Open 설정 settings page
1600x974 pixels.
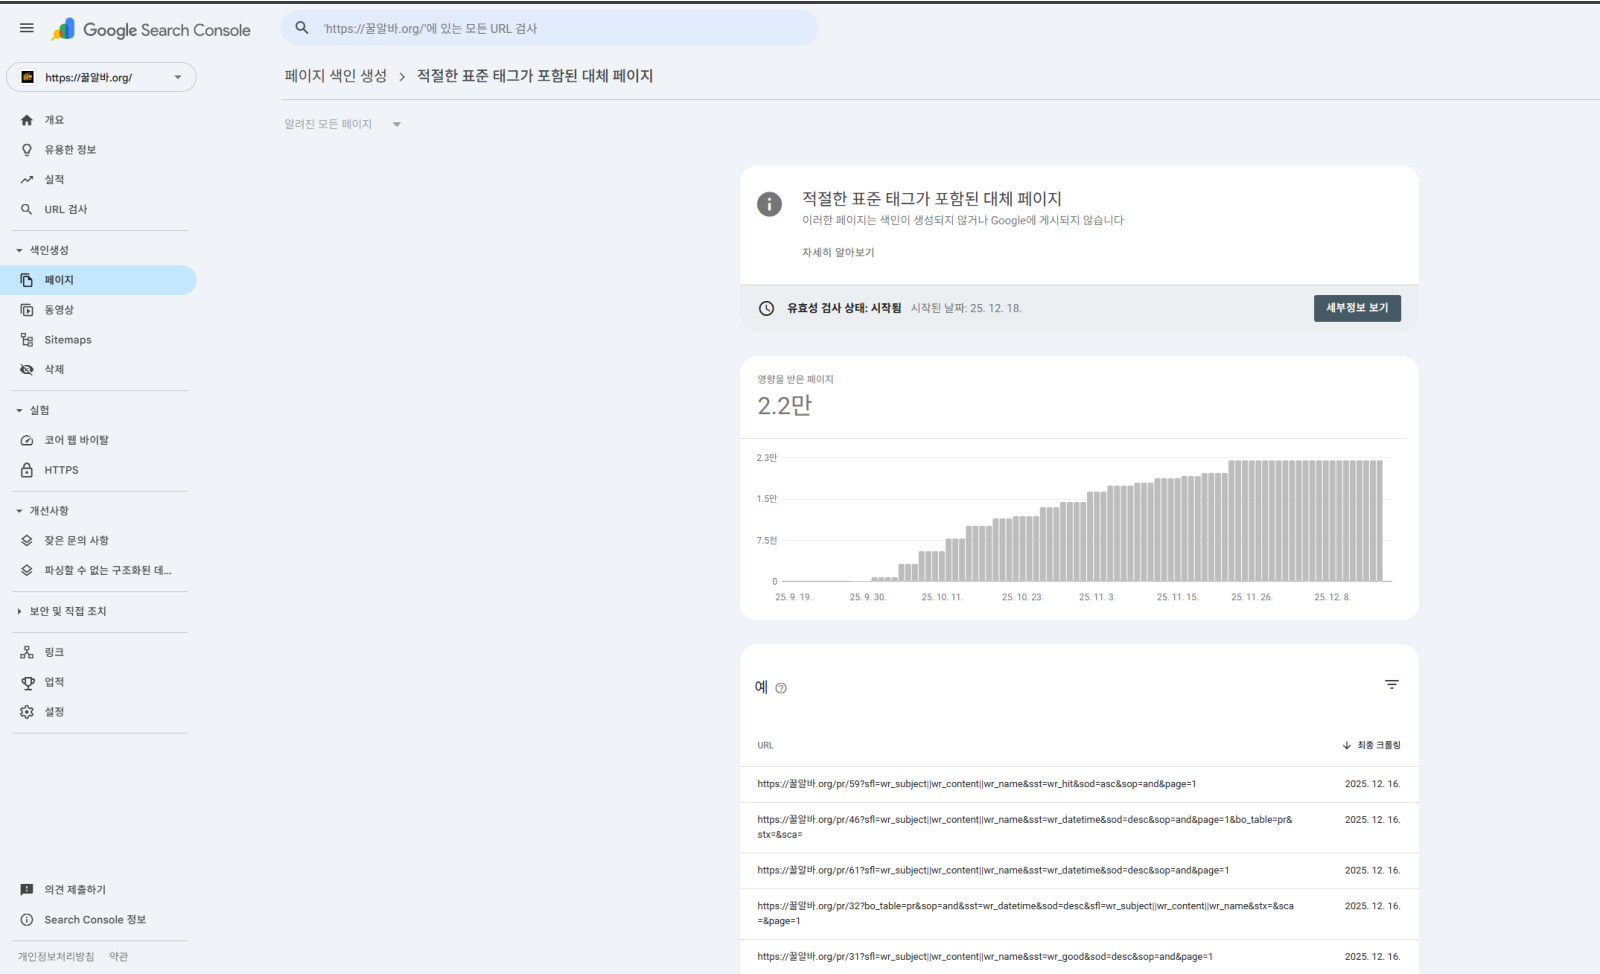pyautogui.click(x=54, y=712)
